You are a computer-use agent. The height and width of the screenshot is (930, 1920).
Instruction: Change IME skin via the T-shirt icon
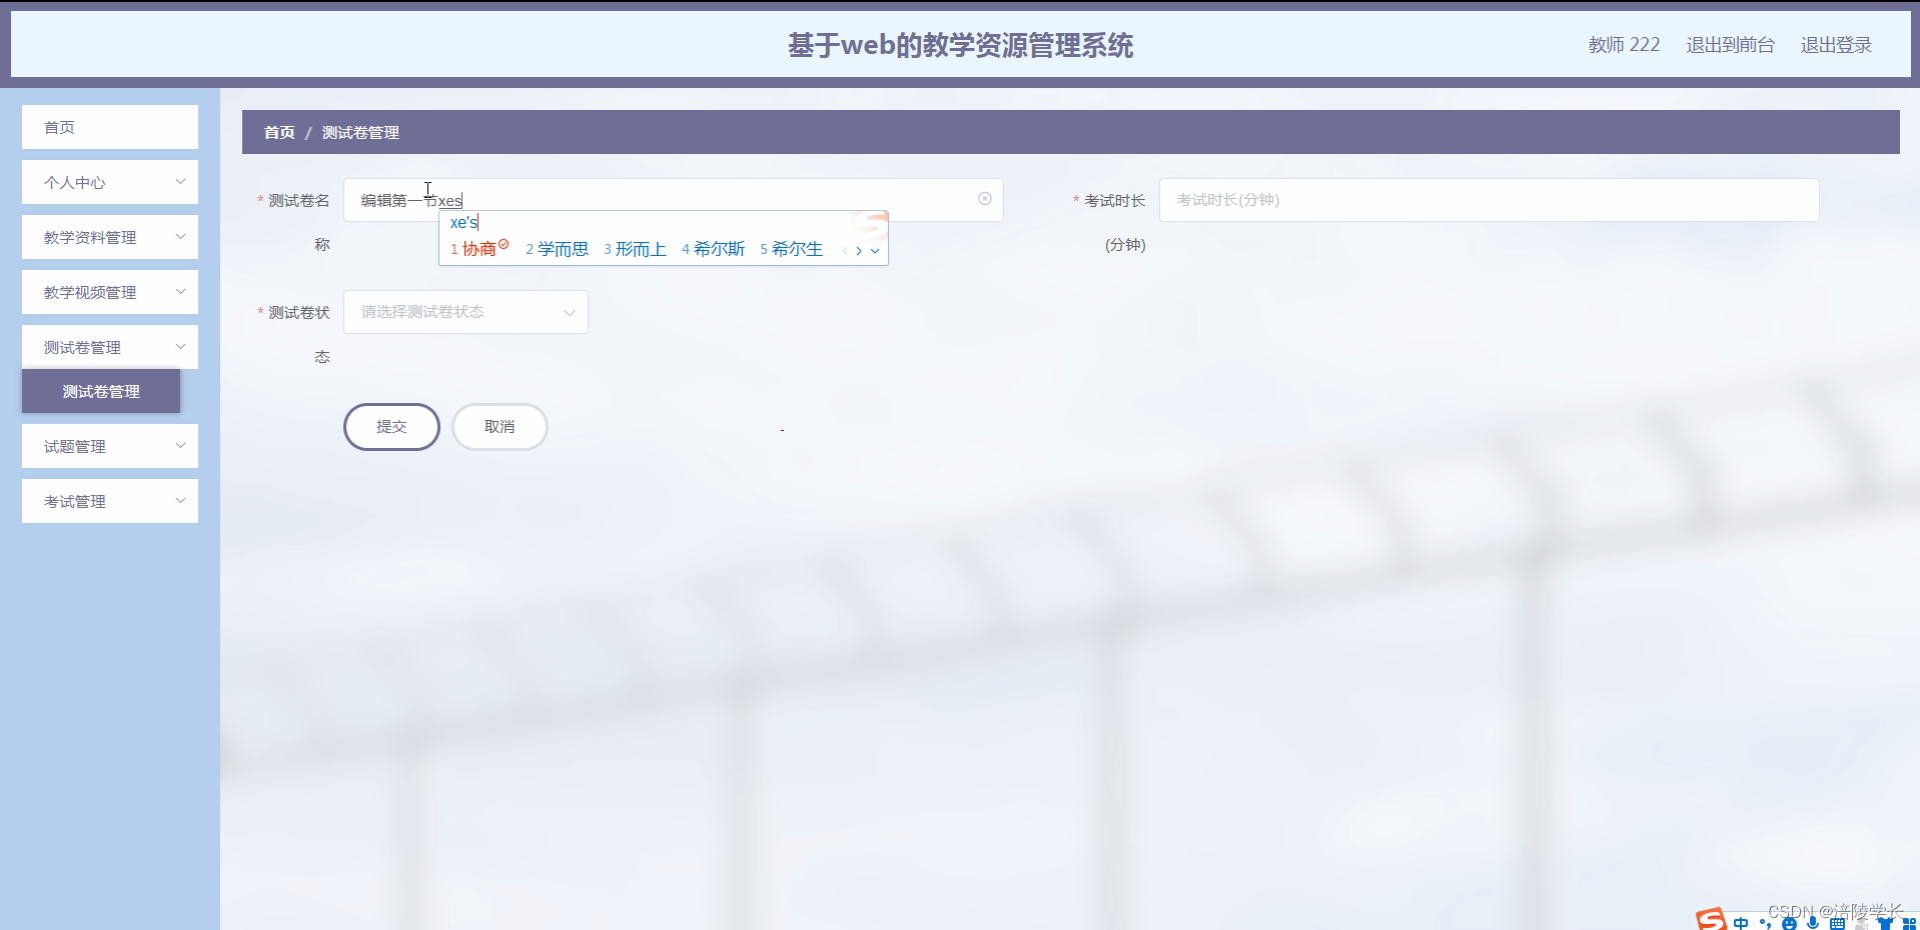pyautogui.click(x=1888, y=924)
